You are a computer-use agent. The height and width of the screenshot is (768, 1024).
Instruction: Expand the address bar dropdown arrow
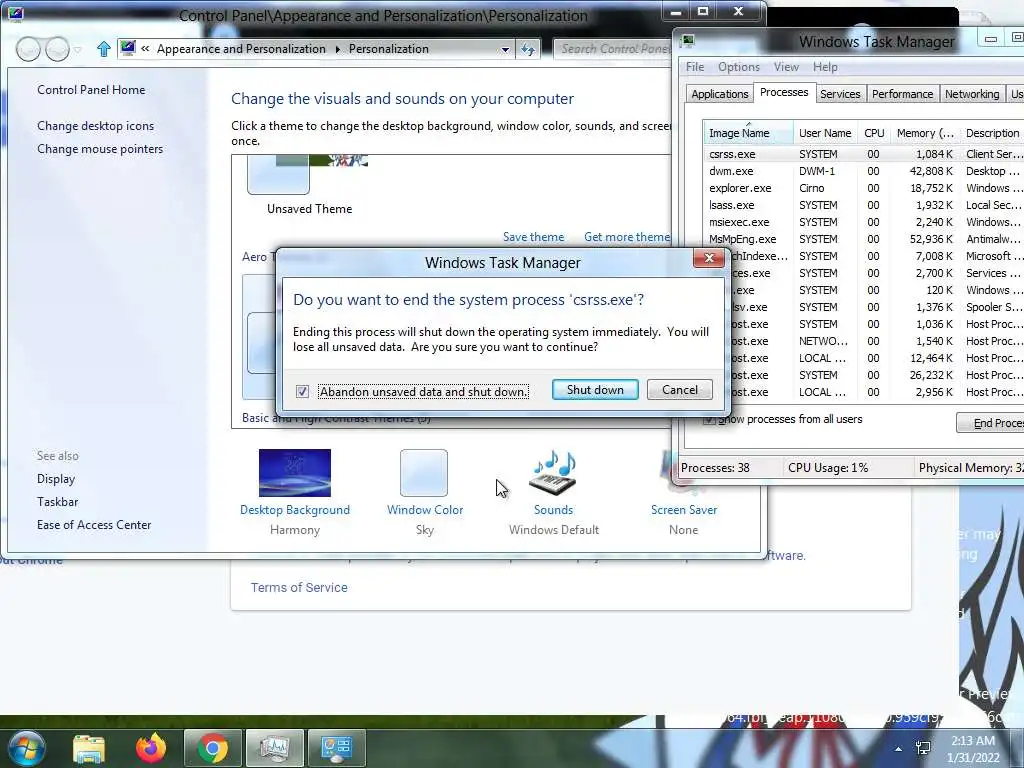tap(505, 49)
